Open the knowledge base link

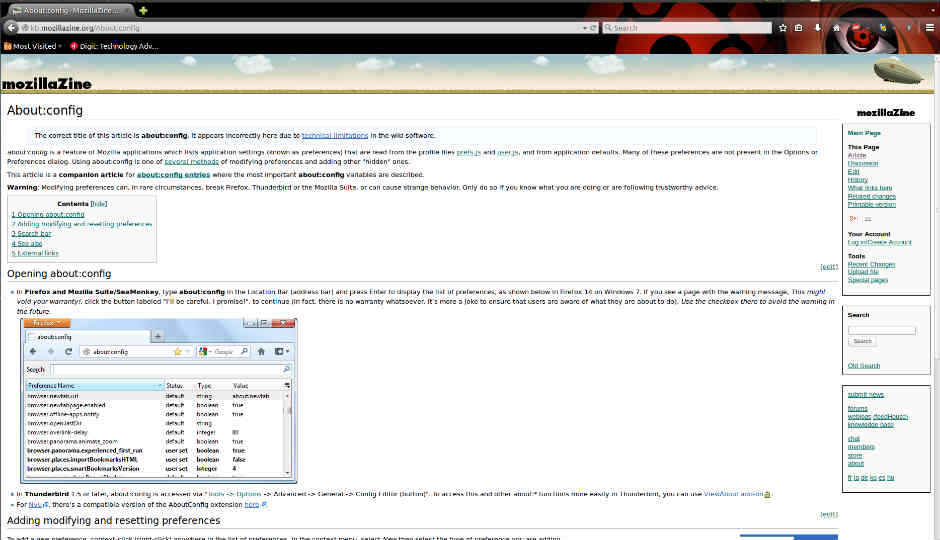tap(870, 424)
